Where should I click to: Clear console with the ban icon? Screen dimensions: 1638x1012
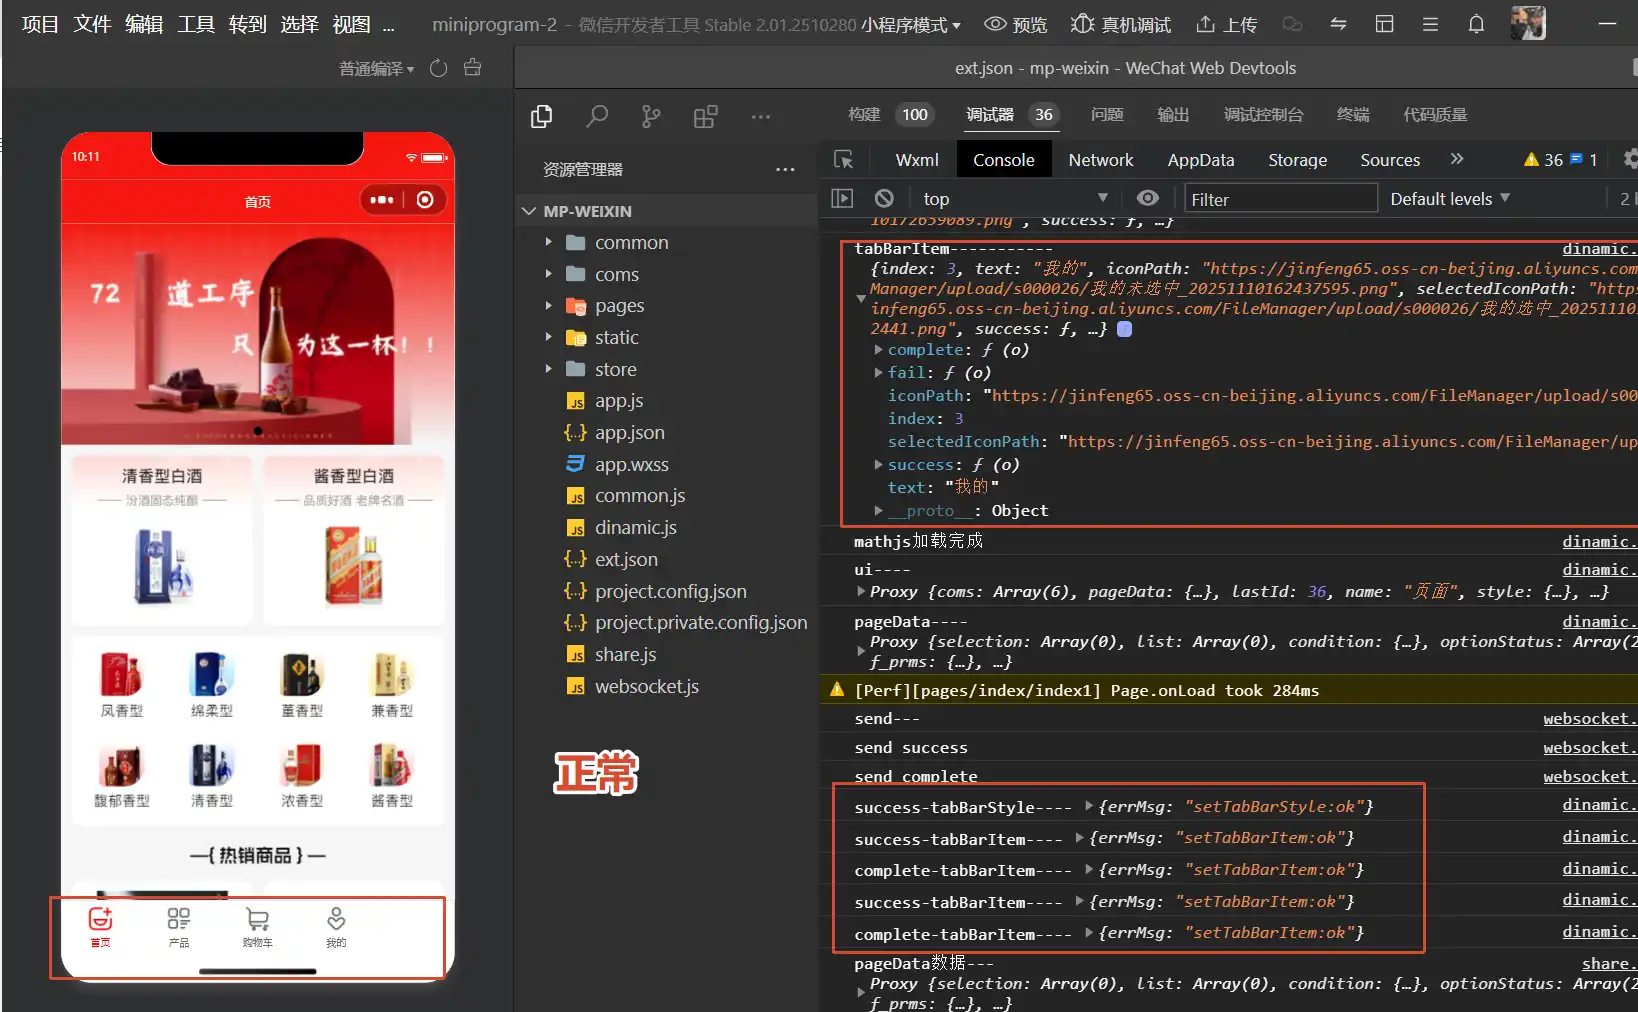click(883, 199)
